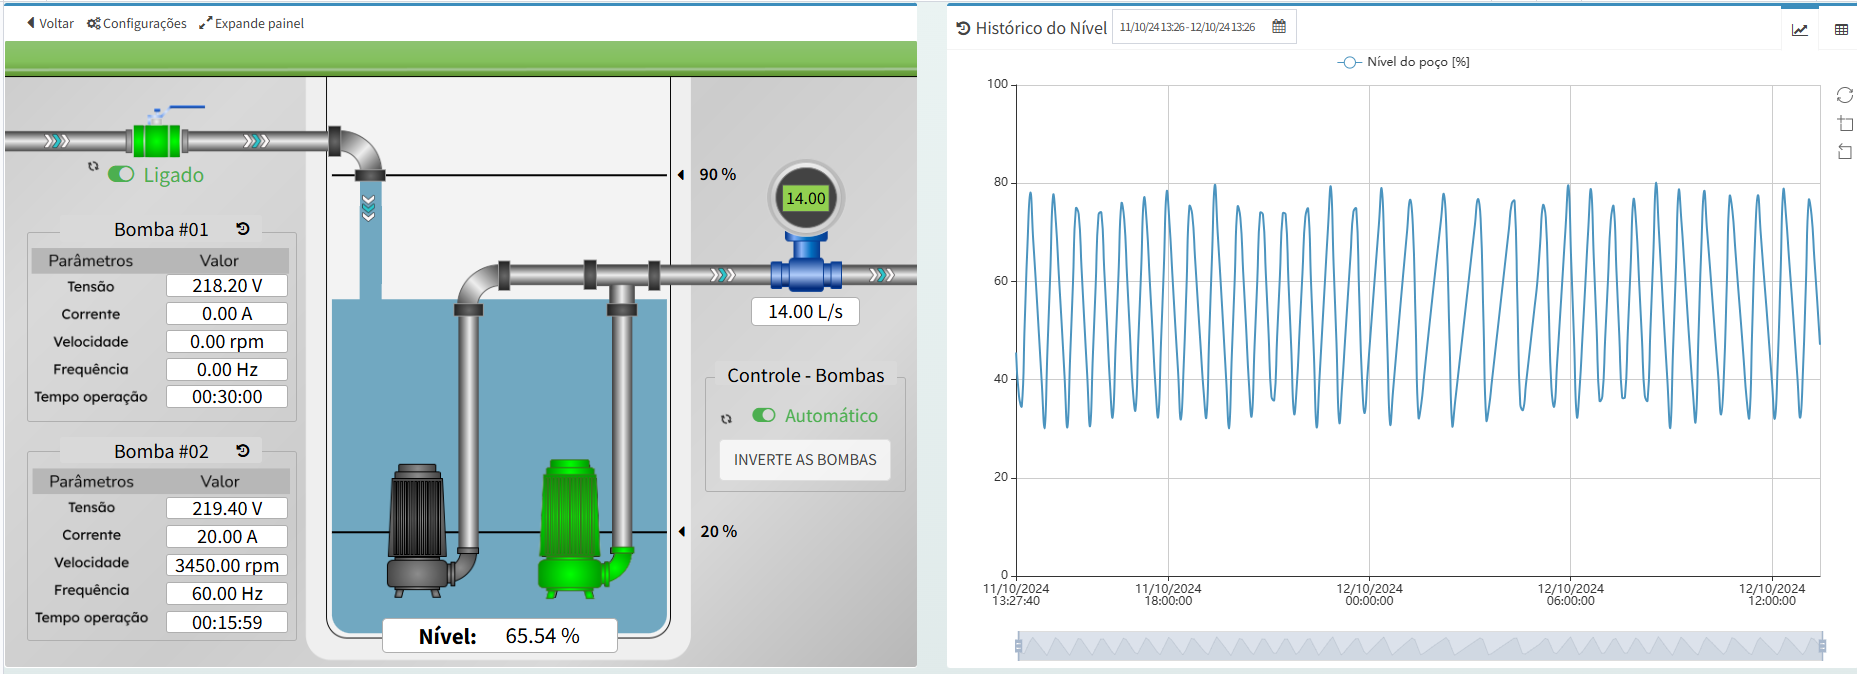Image resolution: width=1857 pixels, height=674 pixels.
Task: Click the green inlet valve icon
Action: click(x=157, y=140)
